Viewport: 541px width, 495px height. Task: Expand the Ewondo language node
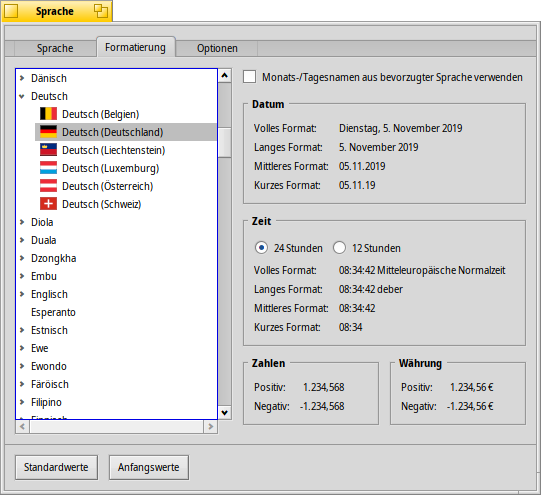point(22,366)
